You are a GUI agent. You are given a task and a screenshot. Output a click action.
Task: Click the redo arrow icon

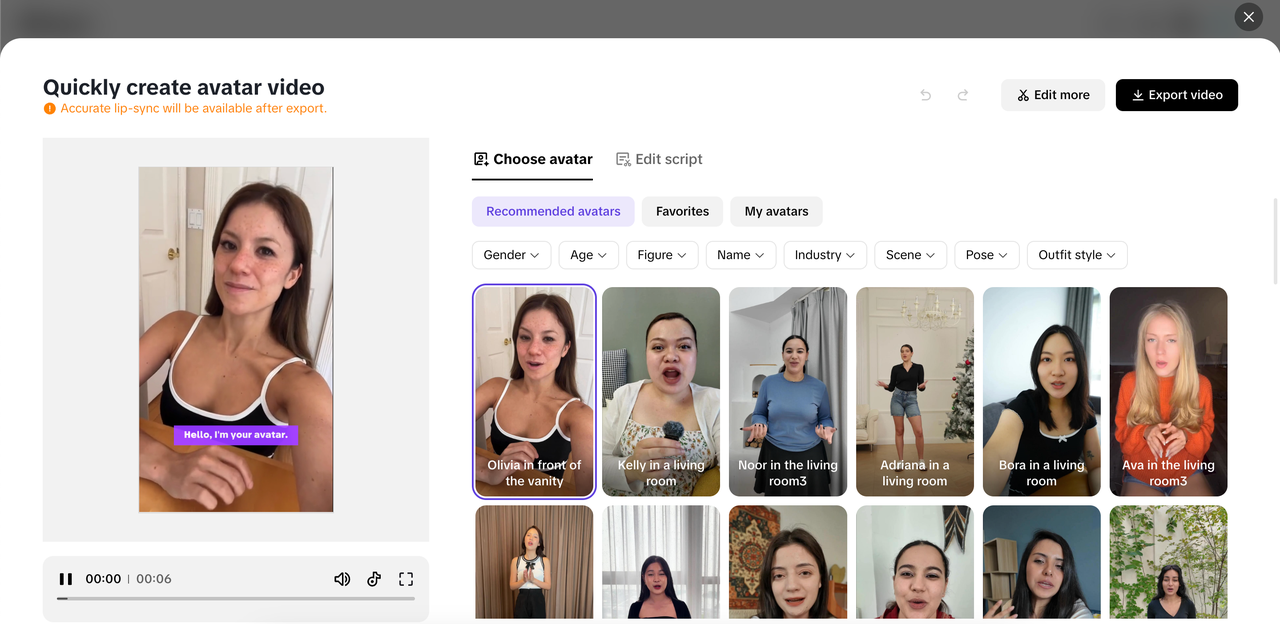click(x=962, y=95)
